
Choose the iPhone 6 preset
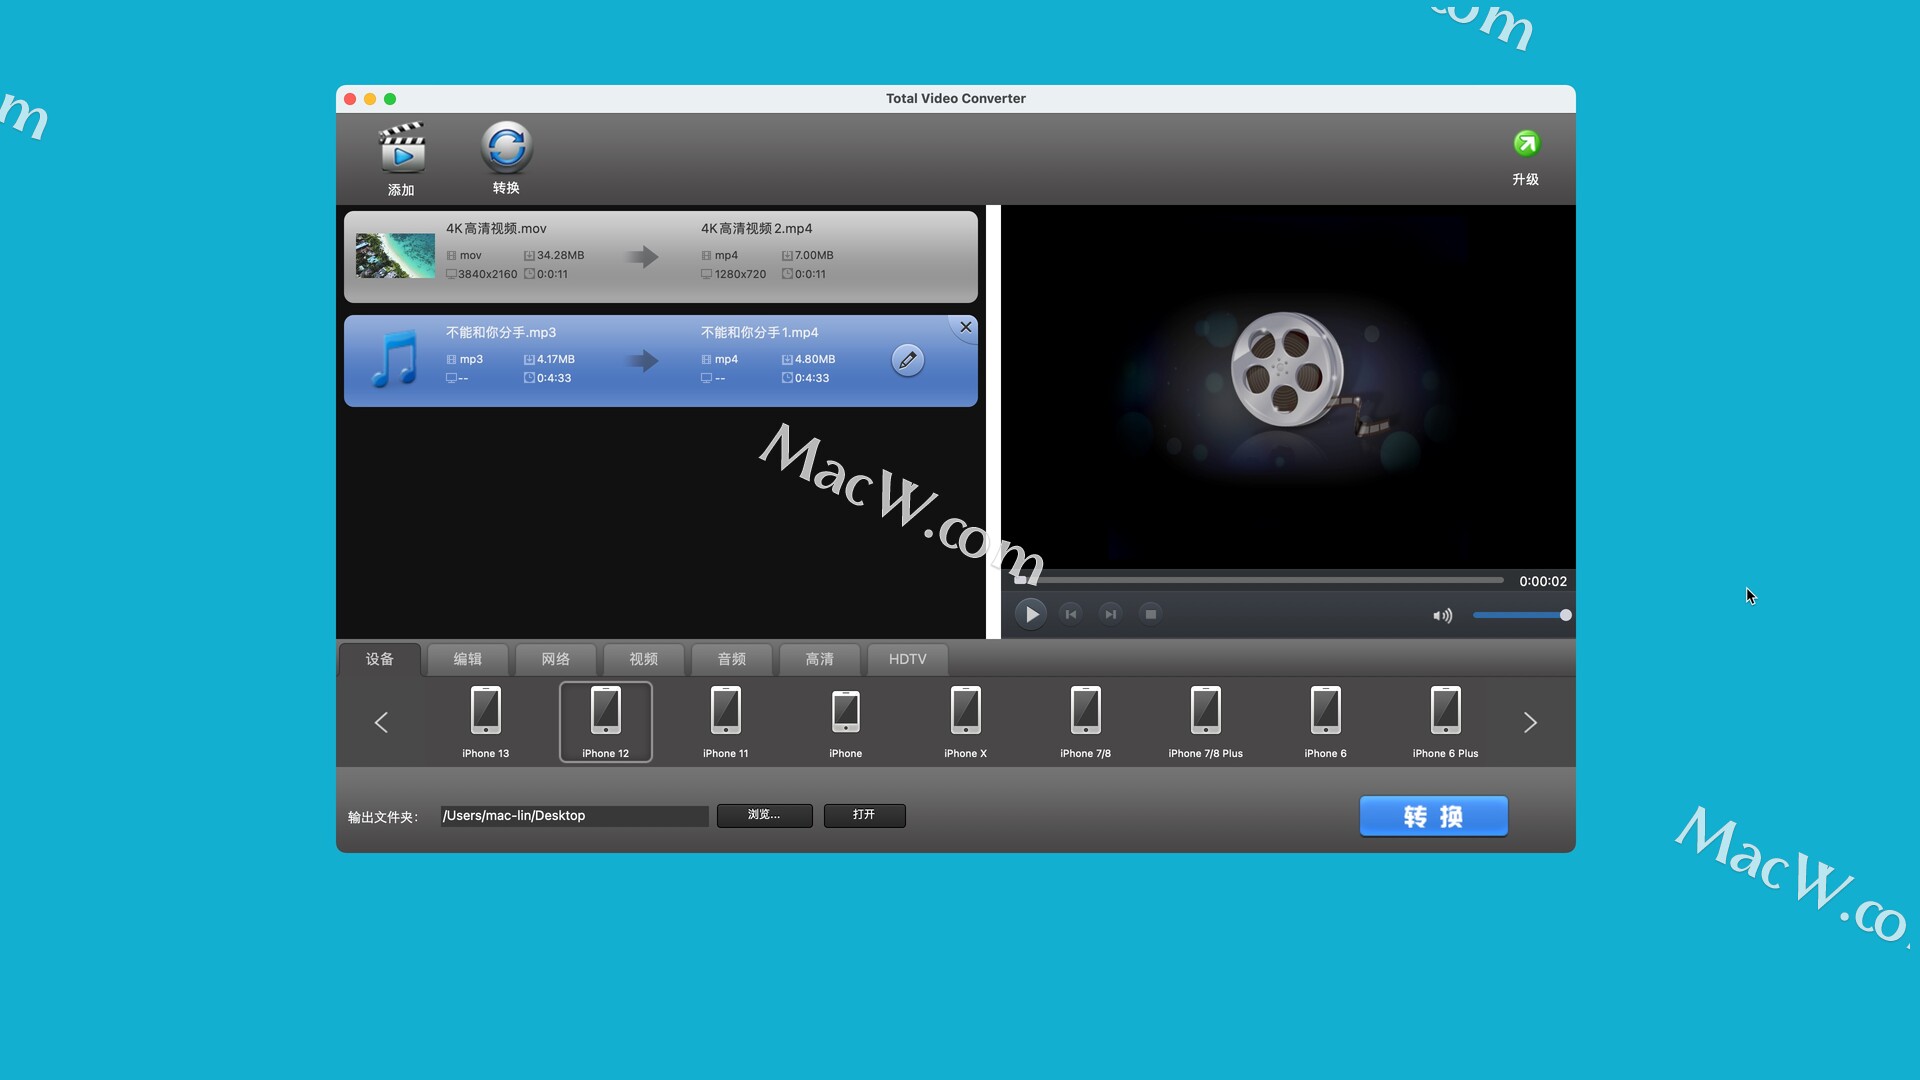(1326, 722)
